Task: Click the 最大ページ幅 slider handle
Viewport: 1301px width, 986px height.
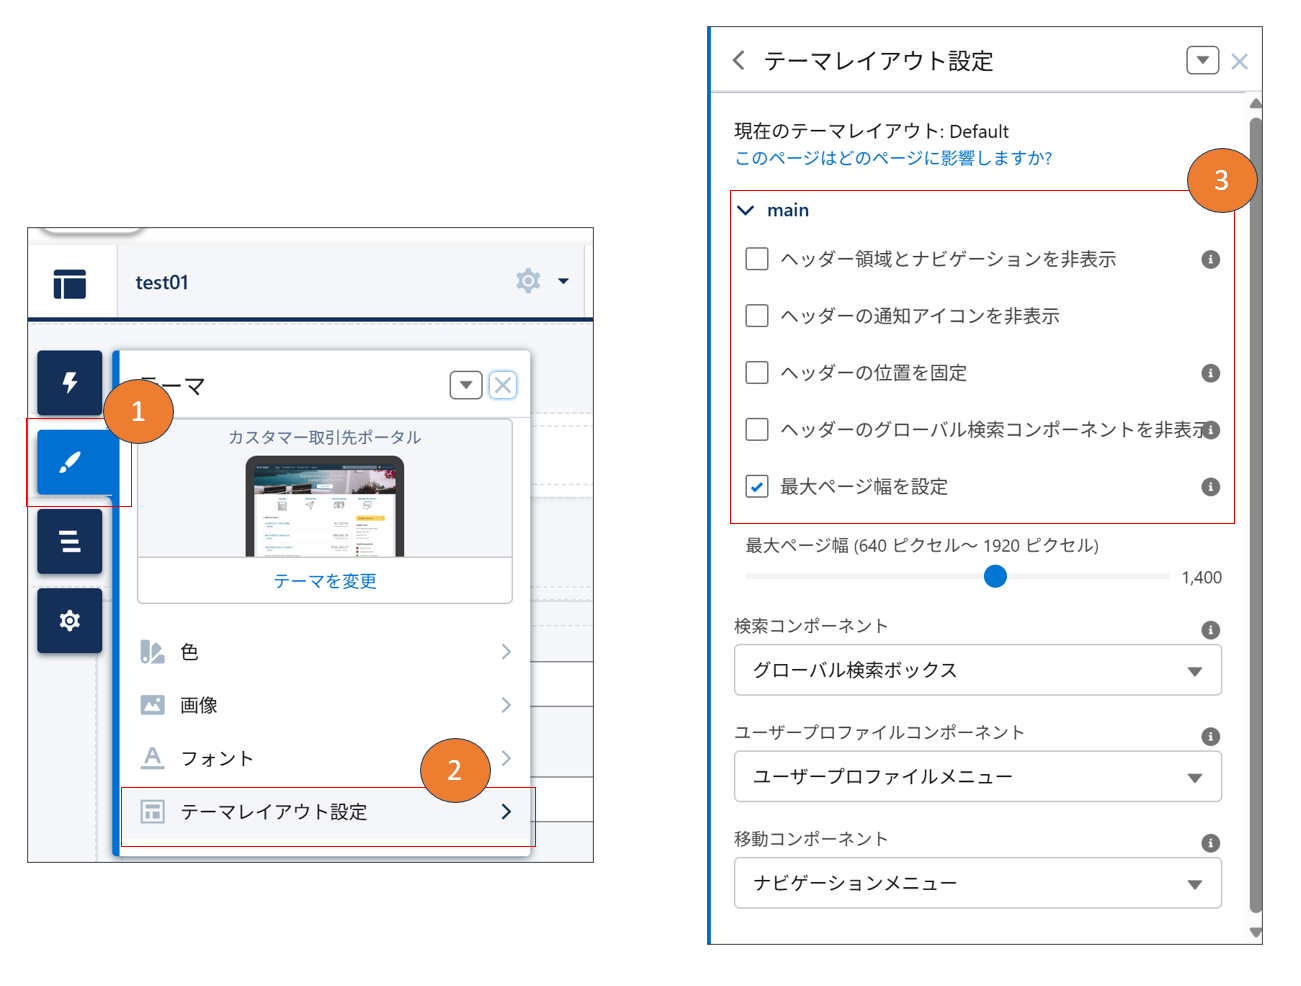Action: (995, 577)
